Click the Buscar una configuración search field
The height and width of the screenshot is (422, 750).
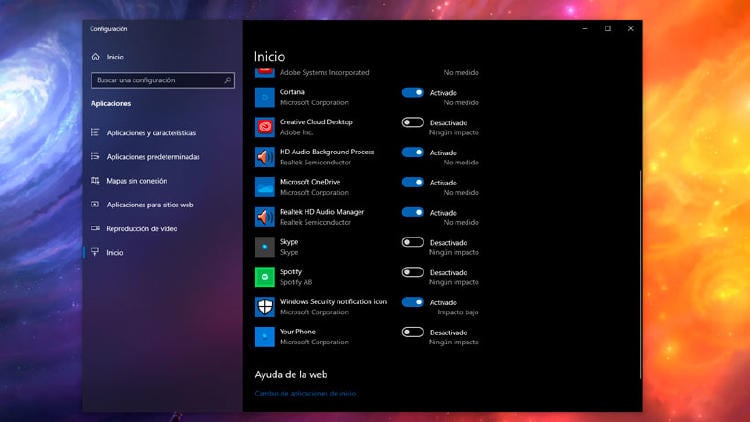point(158,80)
